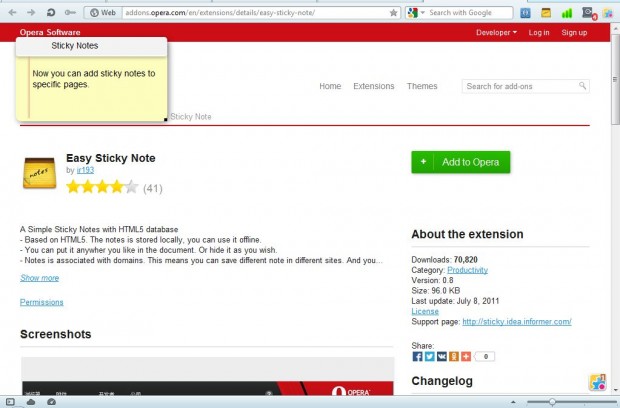Click the Search with Google field
The width and height of the screenshot is (620, 408).
pyautogui.click(x=470, y=13)
